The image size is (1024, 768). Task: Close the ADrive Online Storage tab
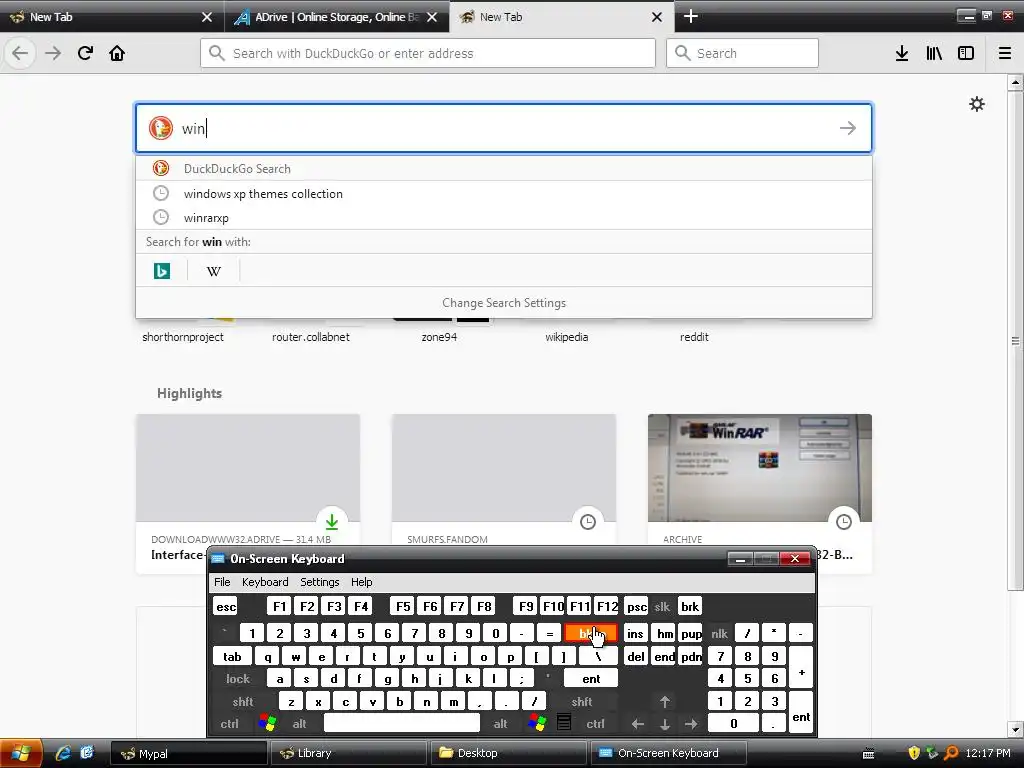click(432, 17)
